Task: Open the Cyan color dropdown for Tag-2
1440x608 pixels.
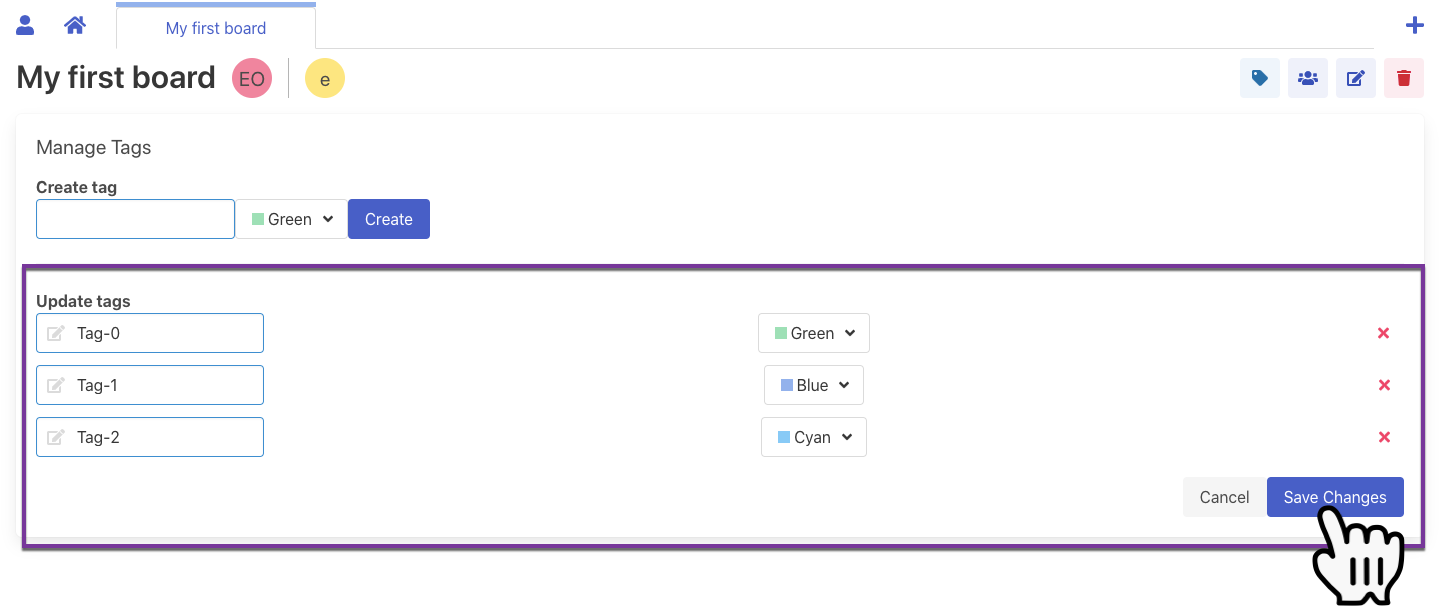Action: [x=814, y=437]
